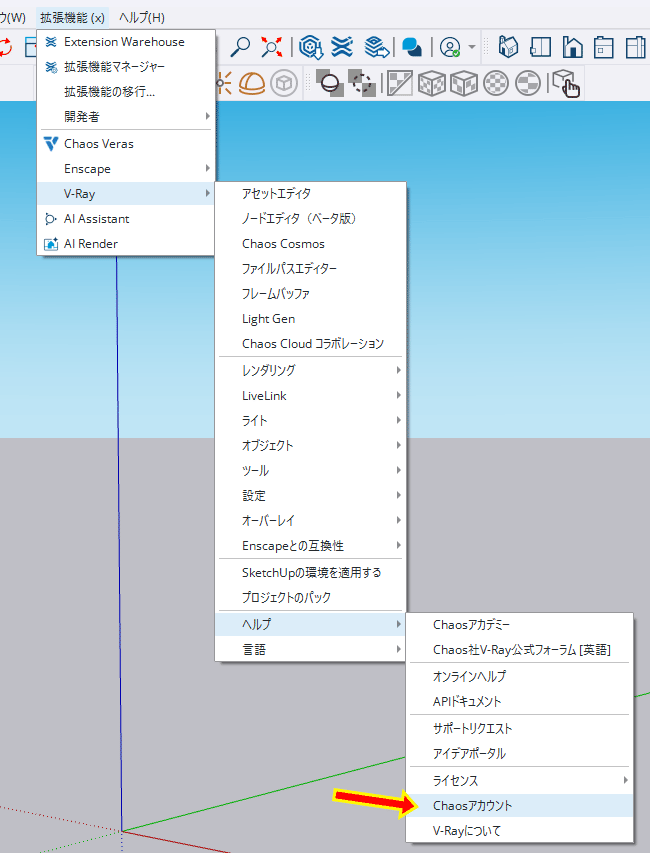Click the second checkered cube icon
The width and height of the screenshot is (650, 853).
point(464,83)
